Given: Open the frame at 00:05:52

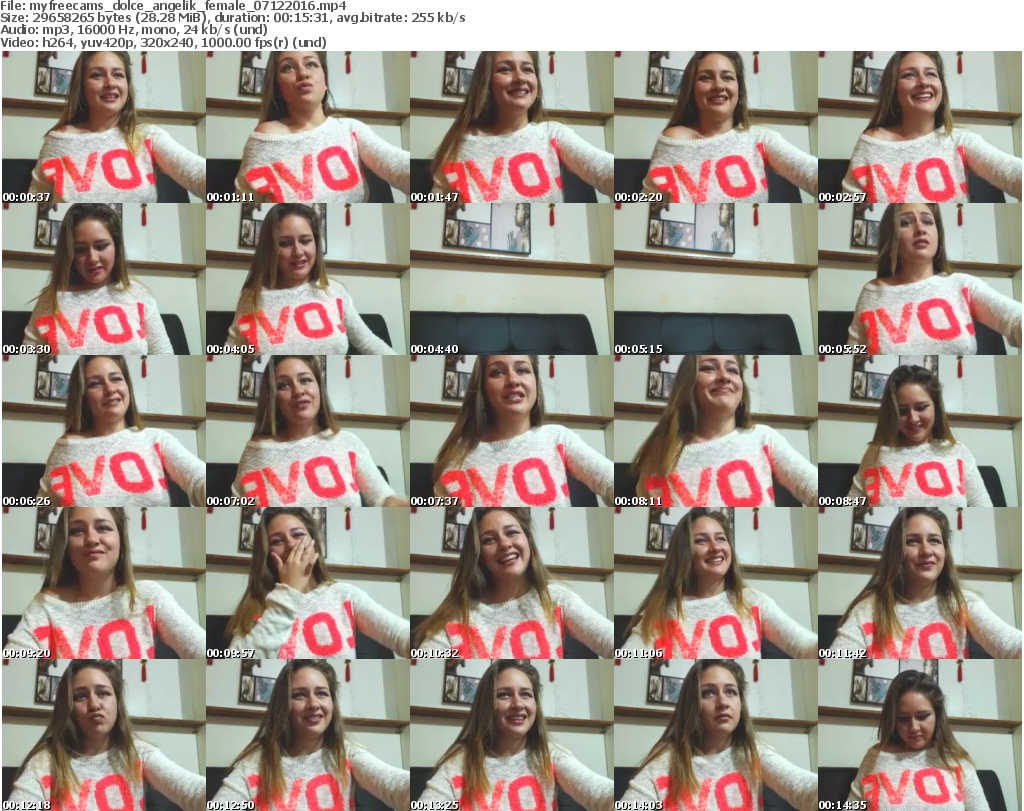Looking at the screenshot, I should pos(920,279).
